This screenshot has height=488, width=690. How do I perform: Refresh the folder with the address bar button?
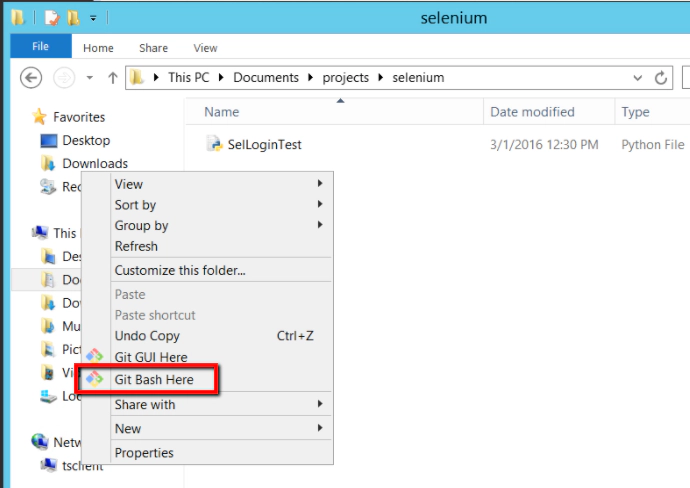pos(661,78)
